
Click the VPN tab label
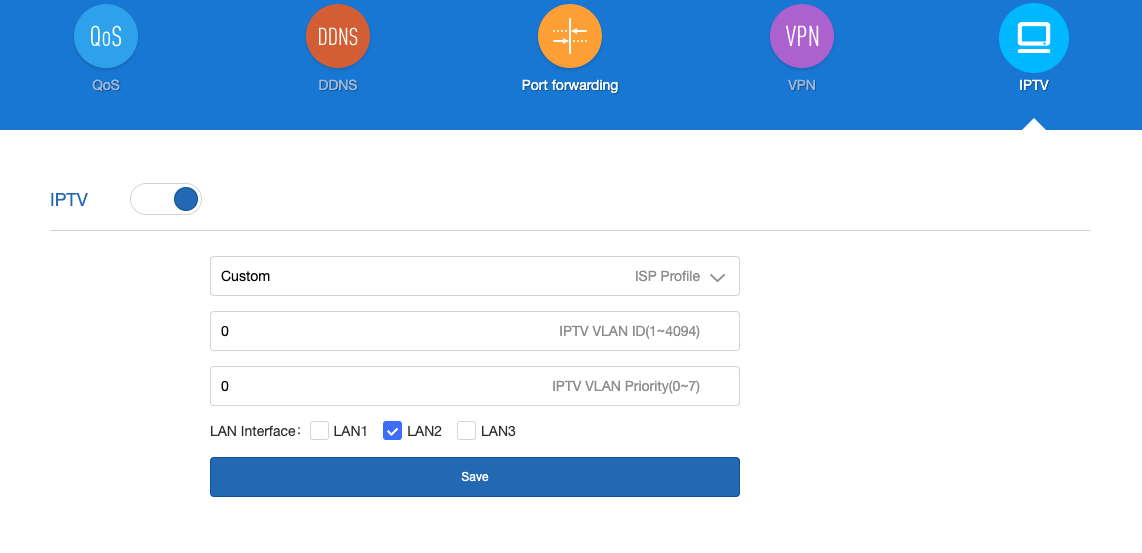802,85
